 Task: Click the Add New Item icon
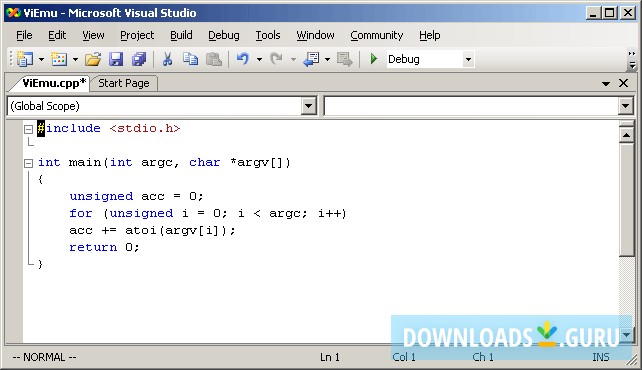(x=59, y=59)
